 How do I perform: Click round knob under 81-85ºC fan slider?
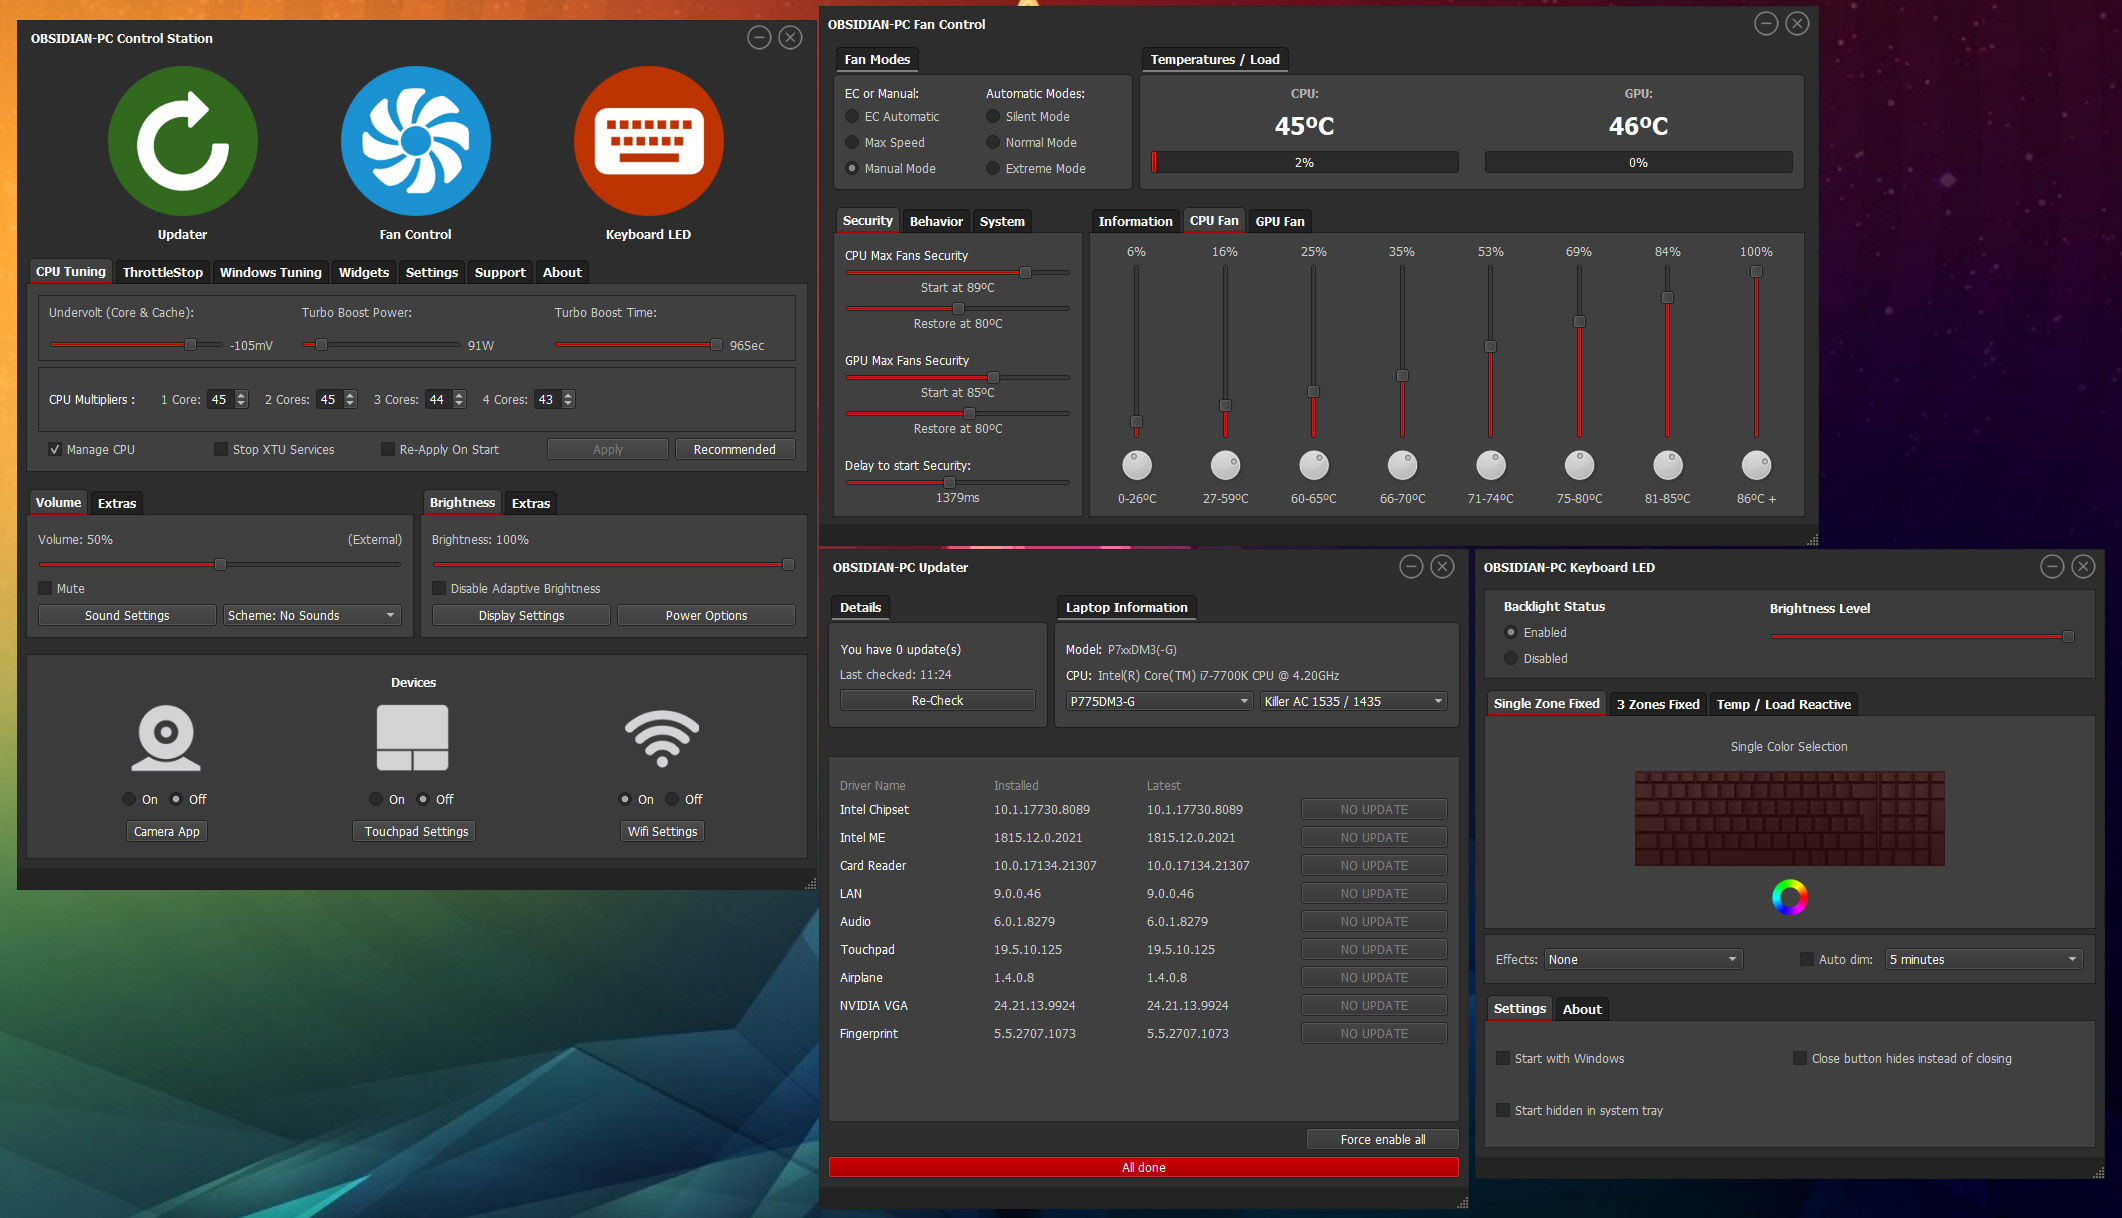pos(1668,465)
